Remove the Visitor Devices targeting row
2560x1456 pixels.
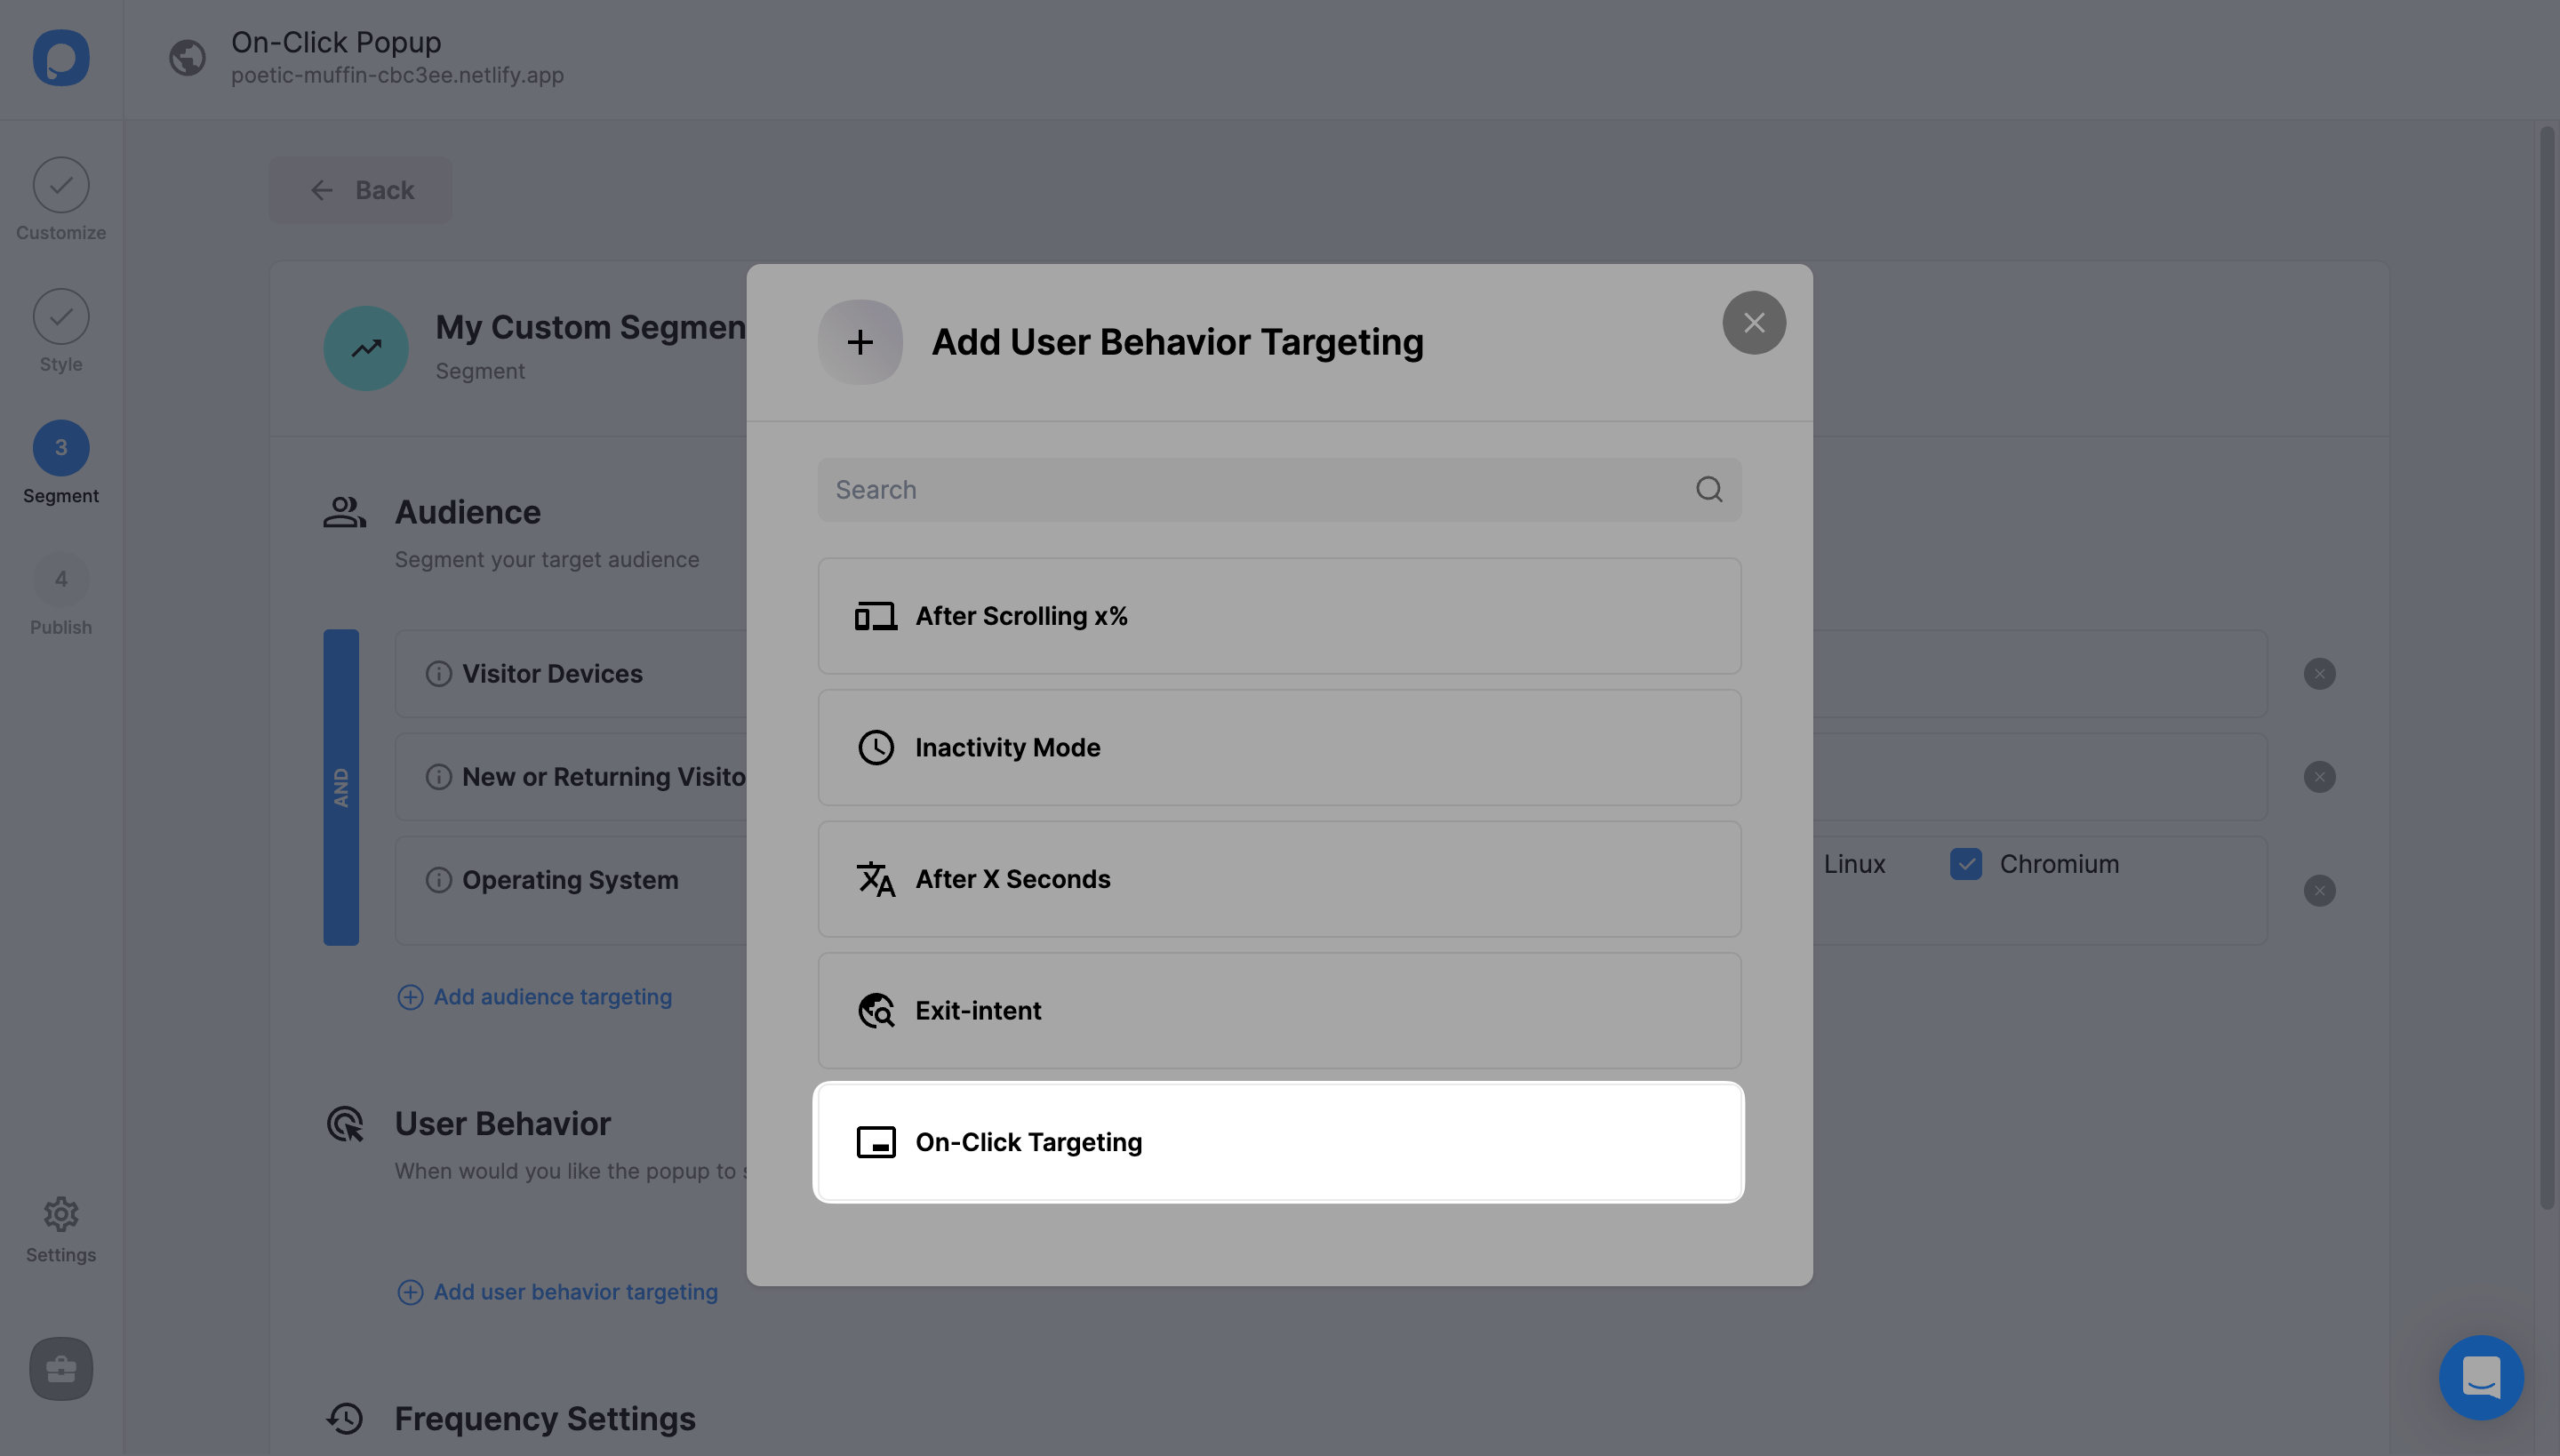(x=2319, y=674)
